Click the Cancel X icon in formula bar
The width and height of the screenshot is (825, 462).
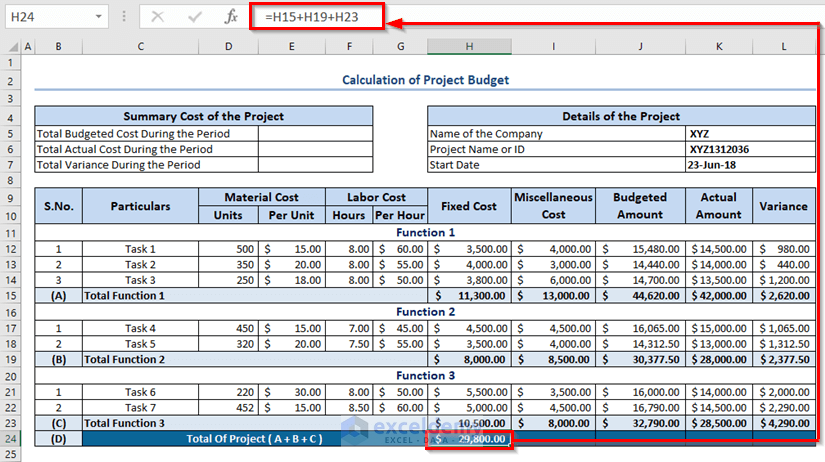(x=159, y=17)
